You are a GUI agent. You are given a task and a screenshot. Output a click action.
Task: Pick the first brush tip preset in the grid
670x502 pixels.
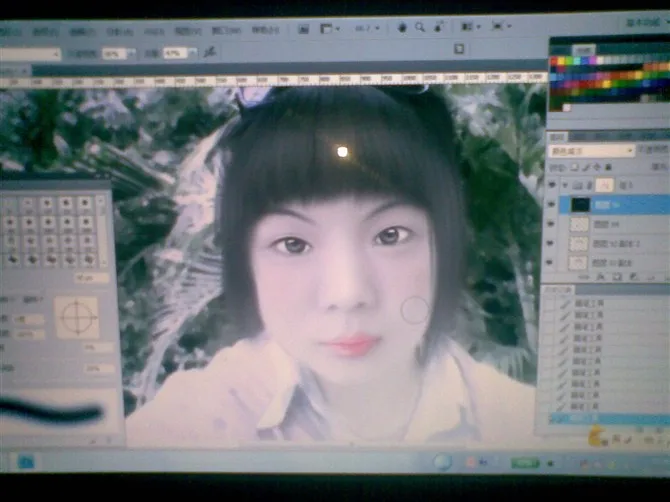pyautogui.click(x=11, y=203)
